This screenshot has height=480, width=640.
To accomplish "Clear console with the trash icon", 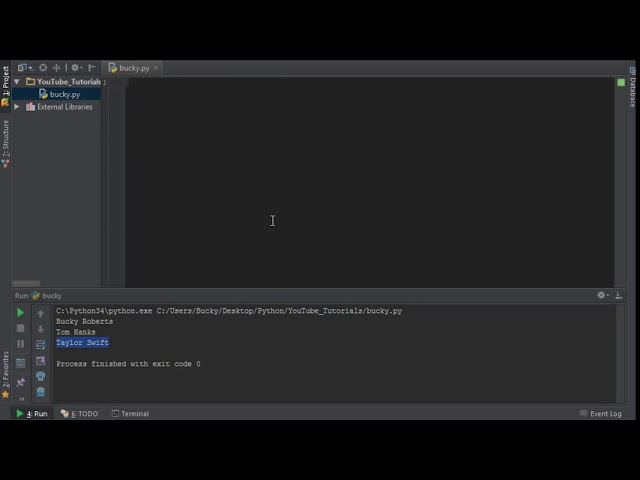I will click(40, 392).
